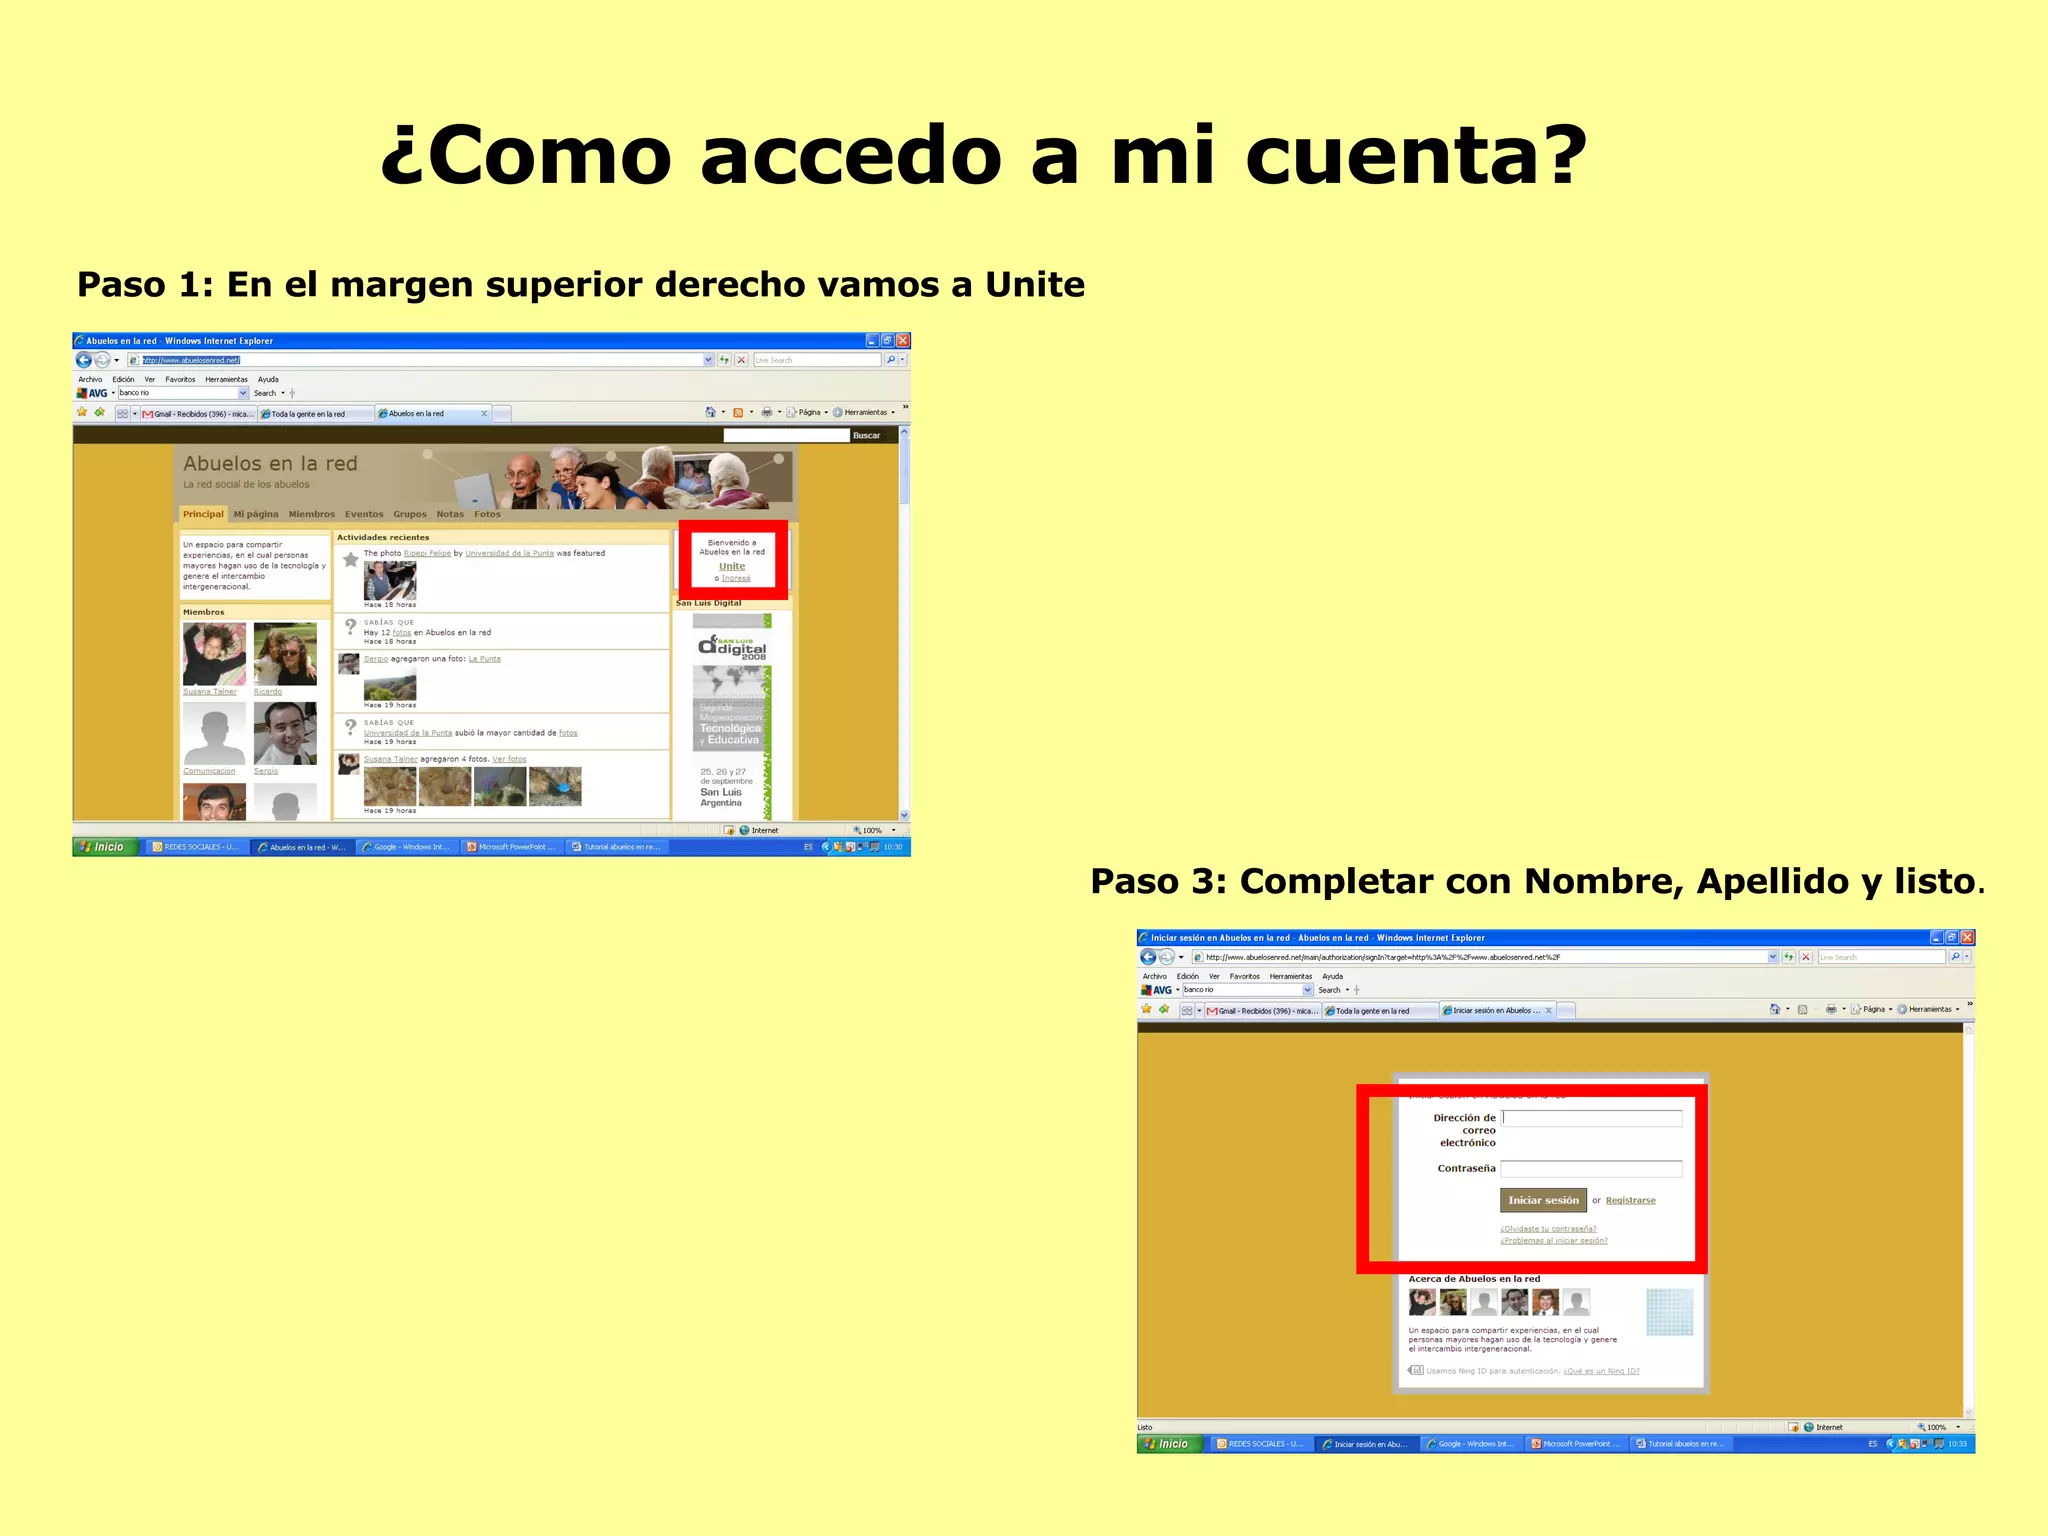2048x1536 pixels.
Task: Click refresh icon beside the Paso 3 address bar
Action: point(1789,957)
